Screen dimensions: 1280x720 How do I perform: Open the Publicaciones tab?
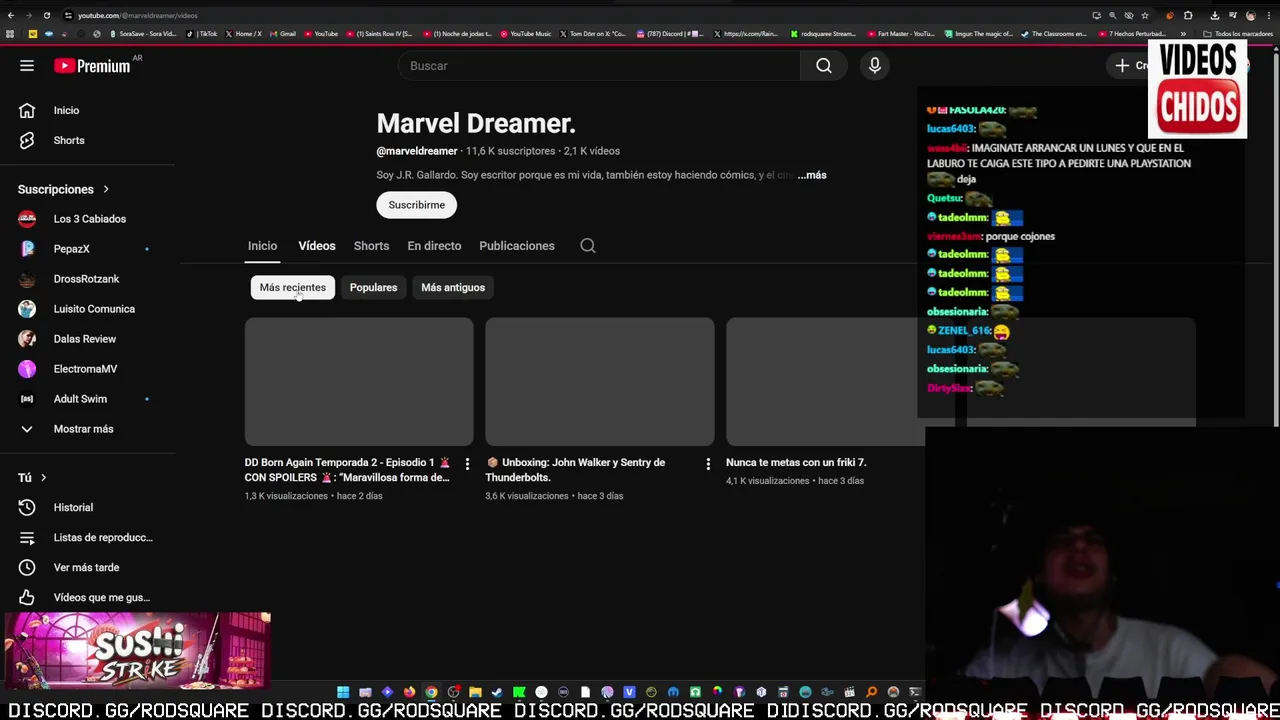(517, 246)
